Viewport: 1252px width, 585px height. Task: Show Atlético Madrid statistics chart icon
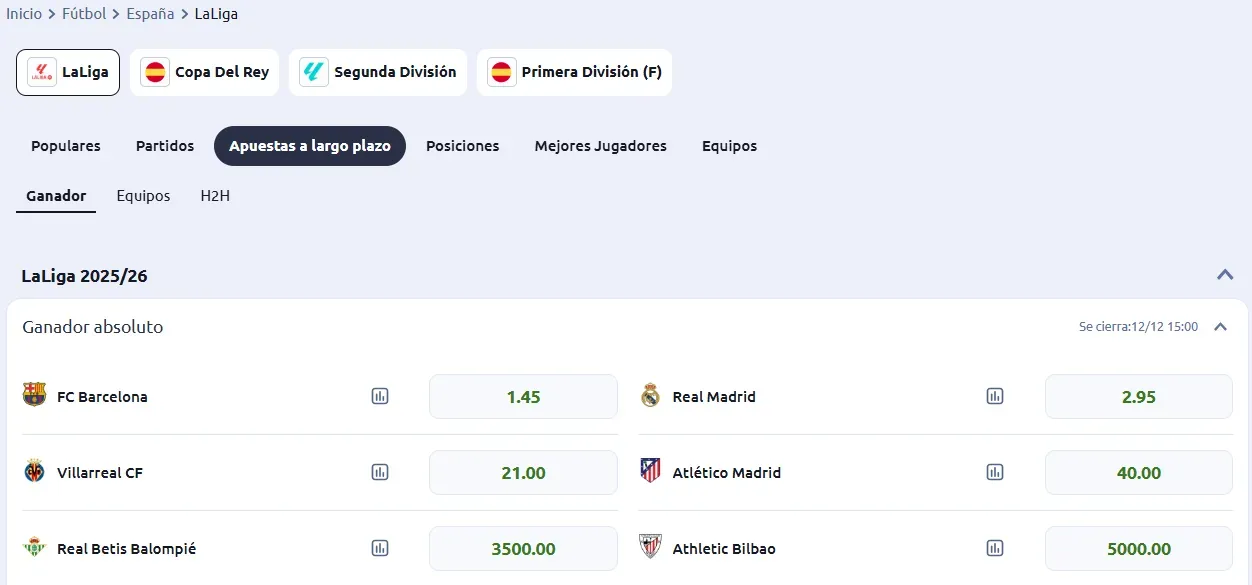(995, 473)
